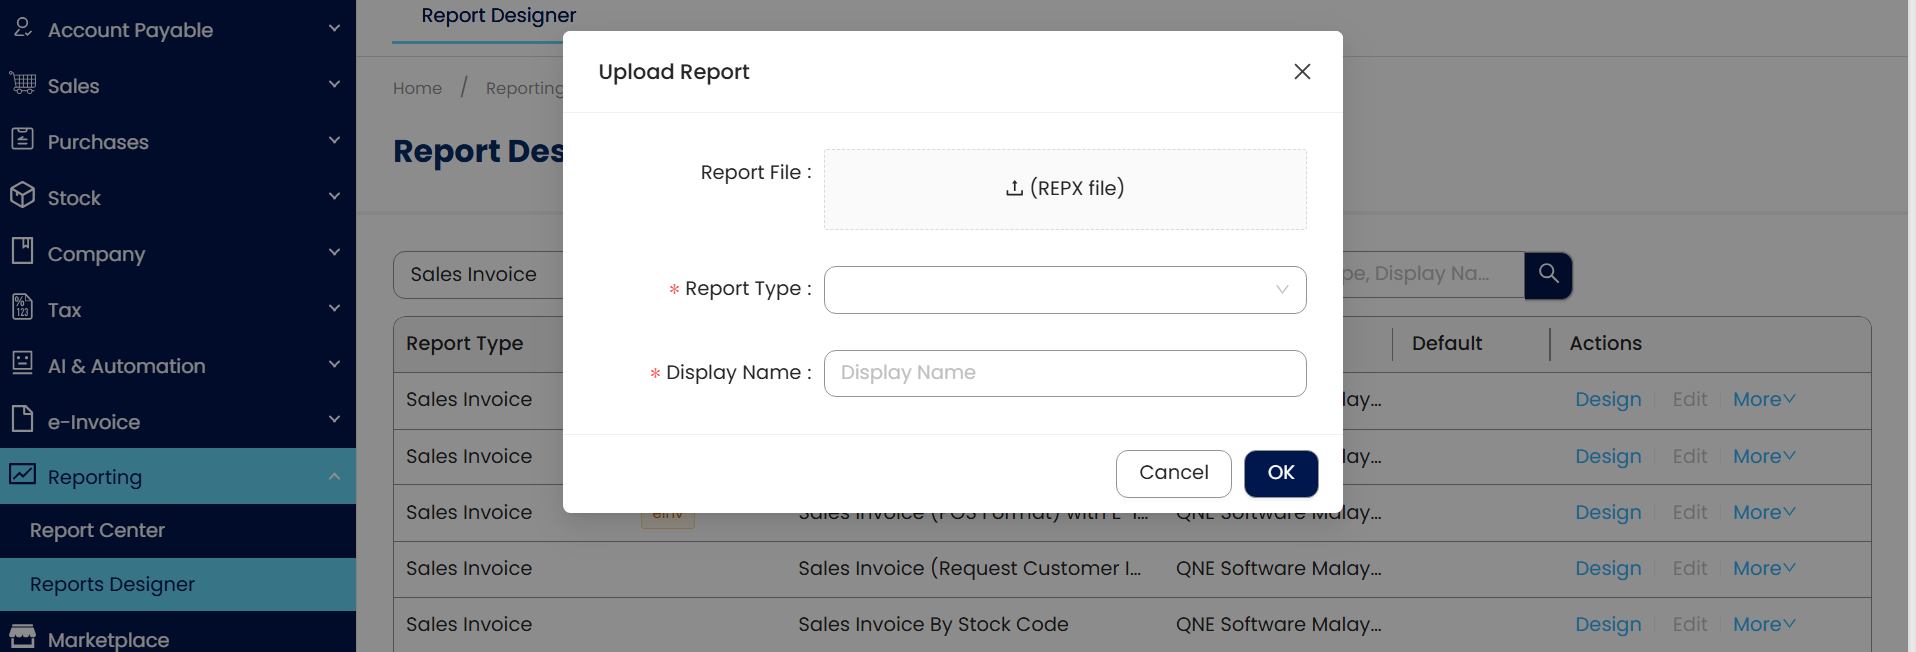Viewport: 1916px width, 652px height.
Task: Click the AI & Automation icon
Action: coord(23,364)
